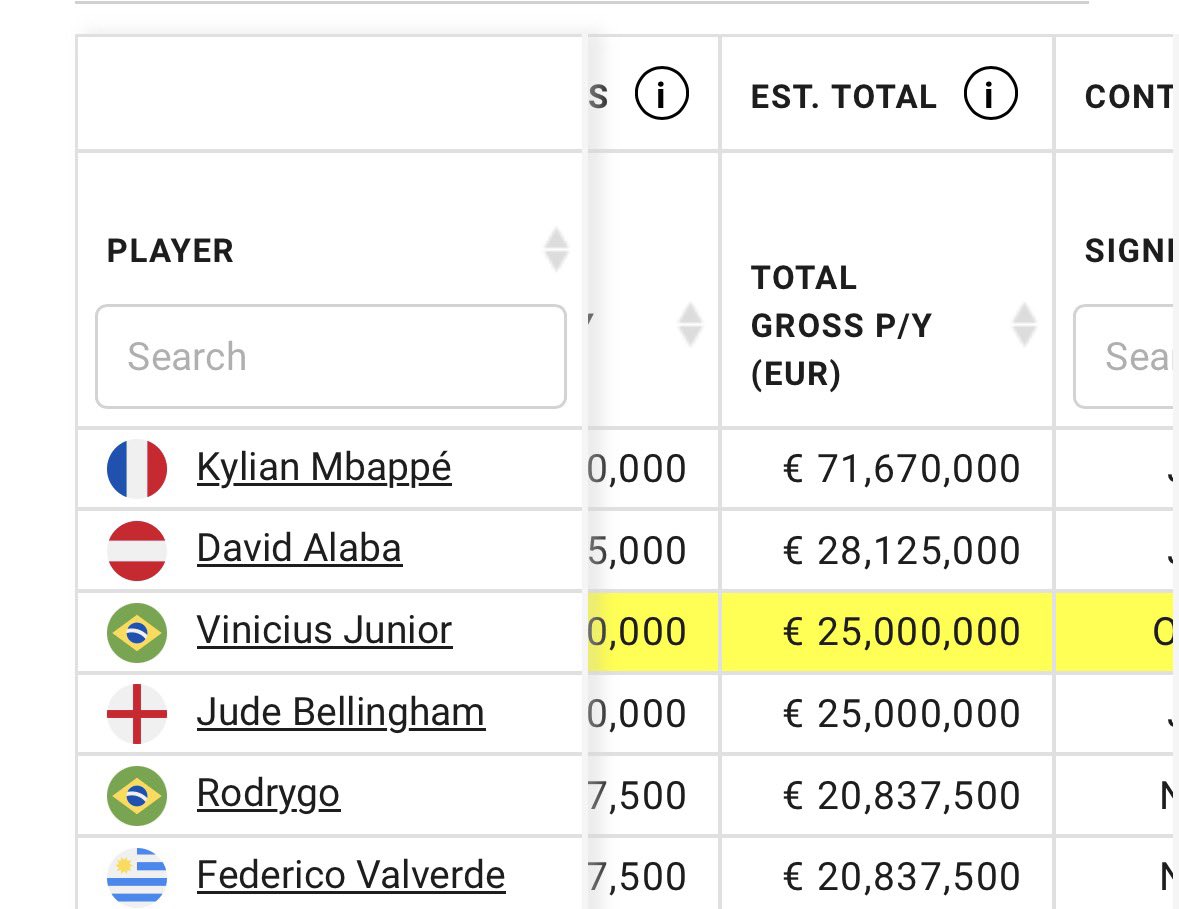The height and width of the screenshot is (909, 1179).
Task: Sort table by PLAYER column arrows
Action: (556, 249)
